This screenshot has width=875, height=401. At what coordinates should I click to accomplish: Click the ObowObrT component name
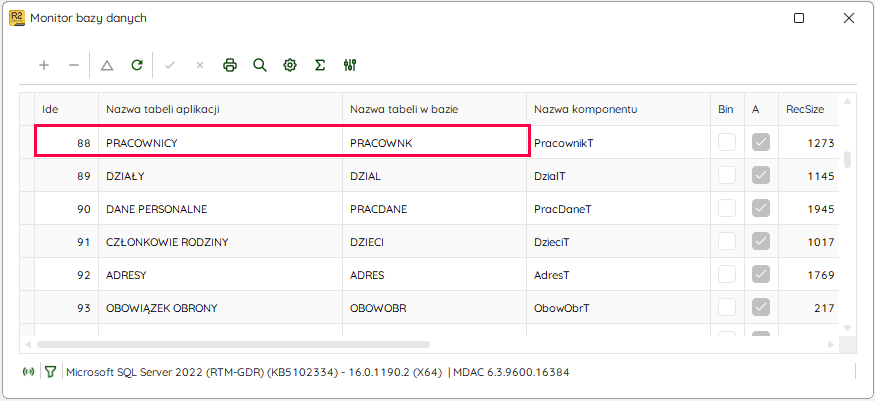[561, 308]
